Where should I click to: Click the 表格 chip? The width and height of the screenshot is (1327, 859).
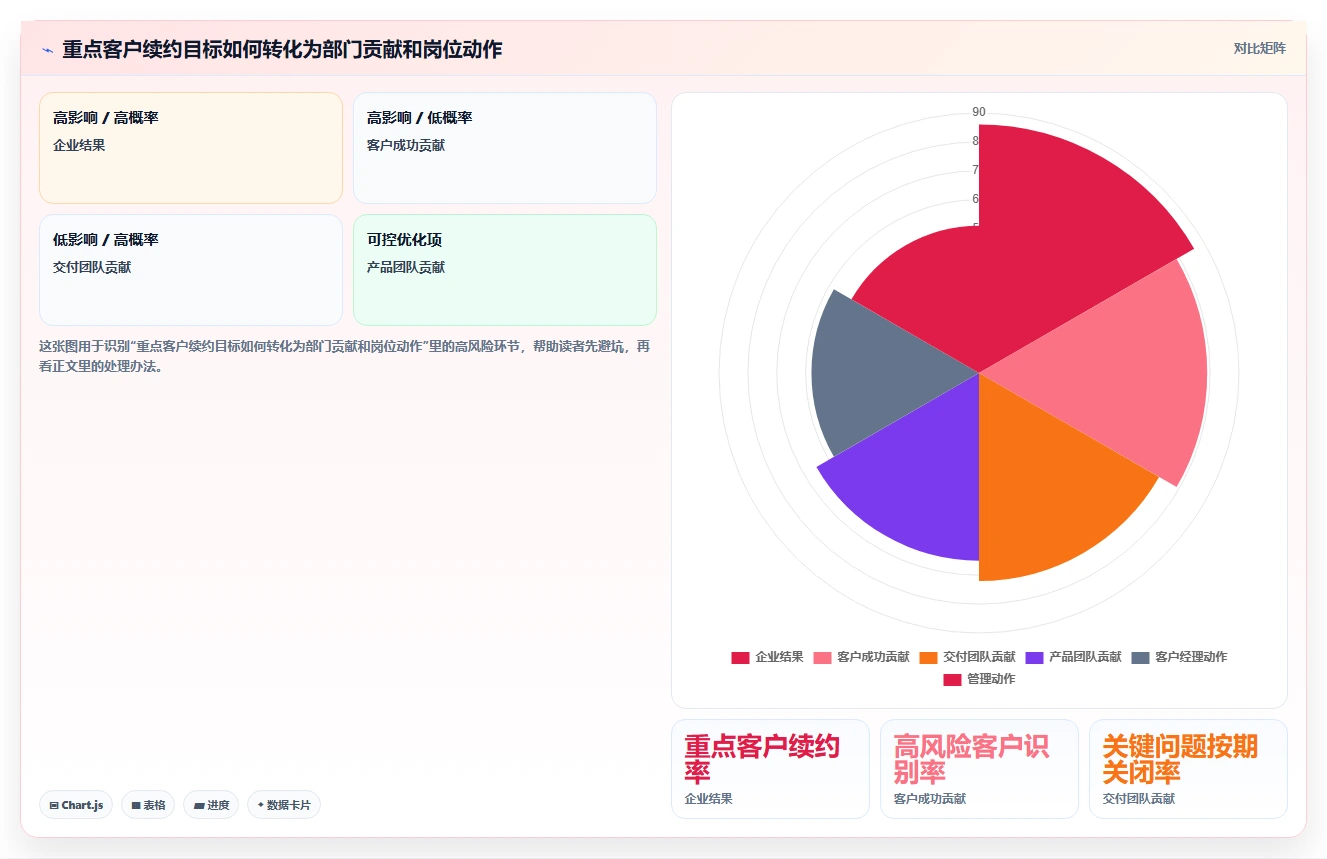click(x=148, y=805)
